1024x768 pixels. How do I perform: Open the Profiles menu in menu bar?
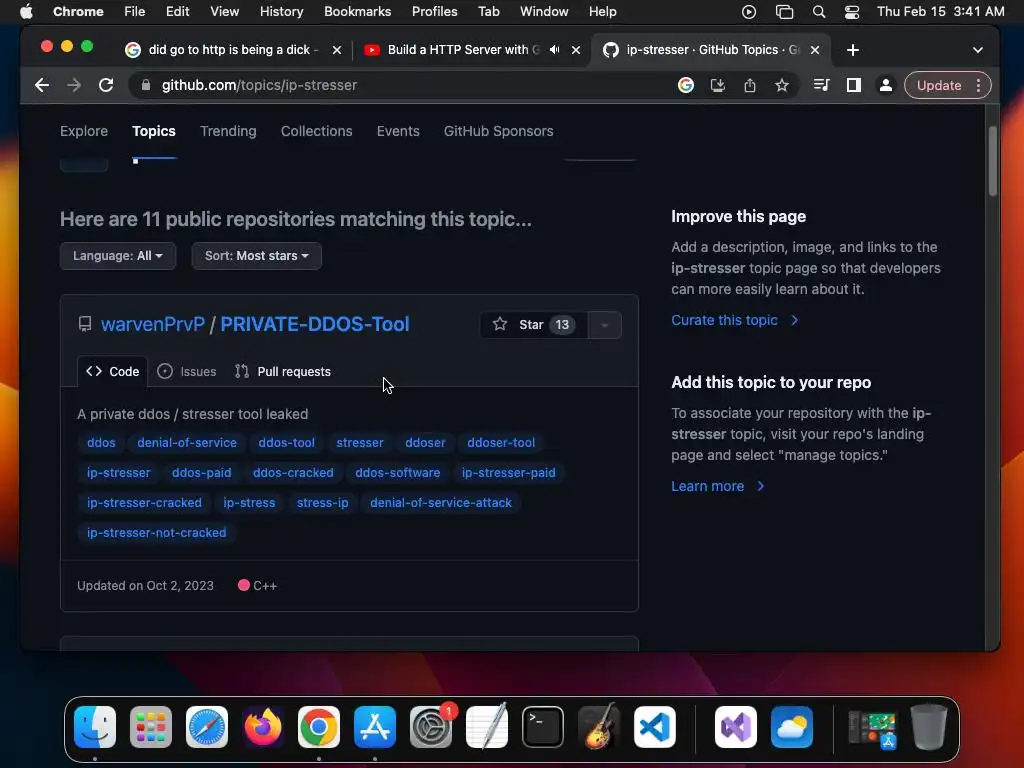coord(434,12)
